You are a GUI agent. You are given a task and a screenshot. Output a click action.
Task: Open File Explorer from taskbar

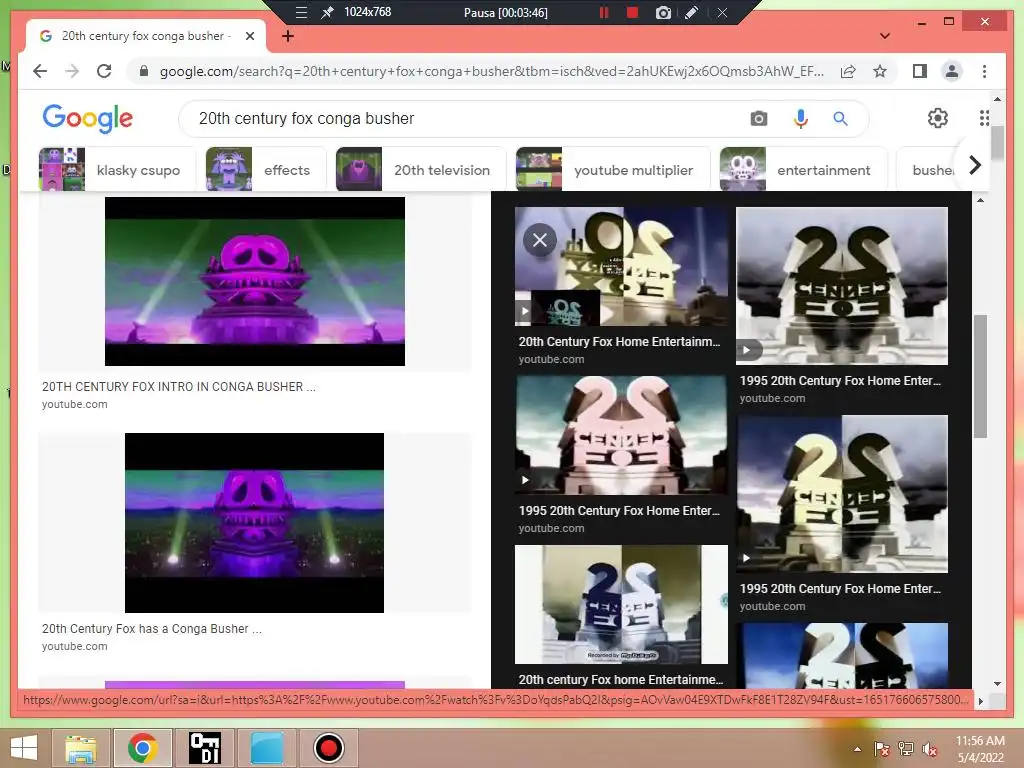81,748
